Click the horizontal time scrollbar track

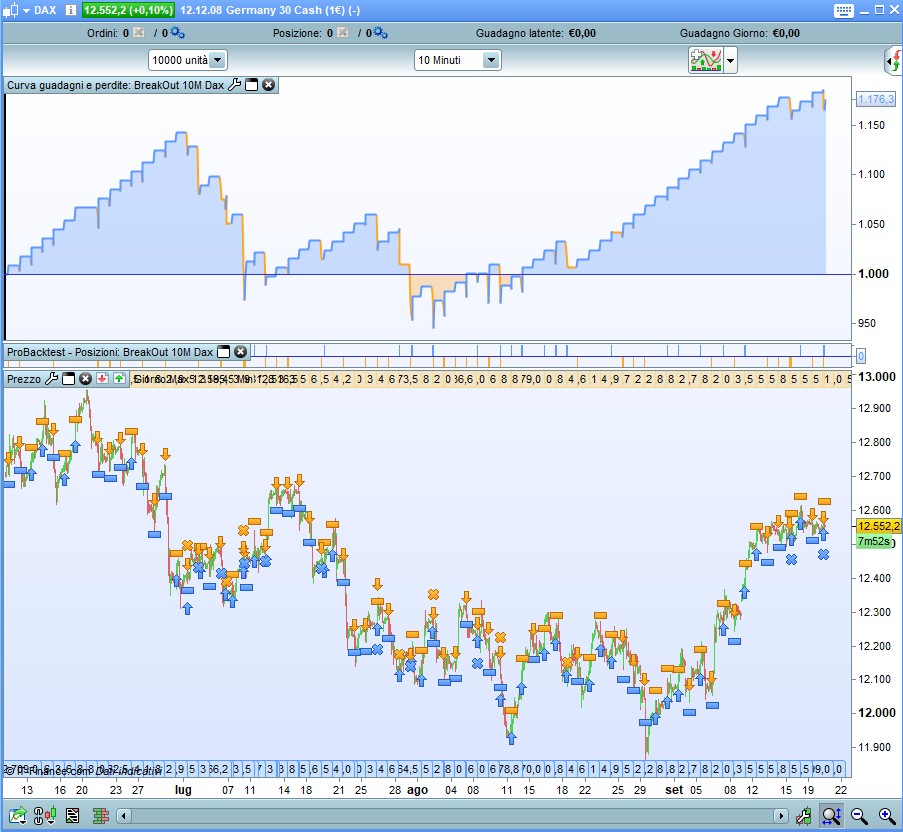452,815
